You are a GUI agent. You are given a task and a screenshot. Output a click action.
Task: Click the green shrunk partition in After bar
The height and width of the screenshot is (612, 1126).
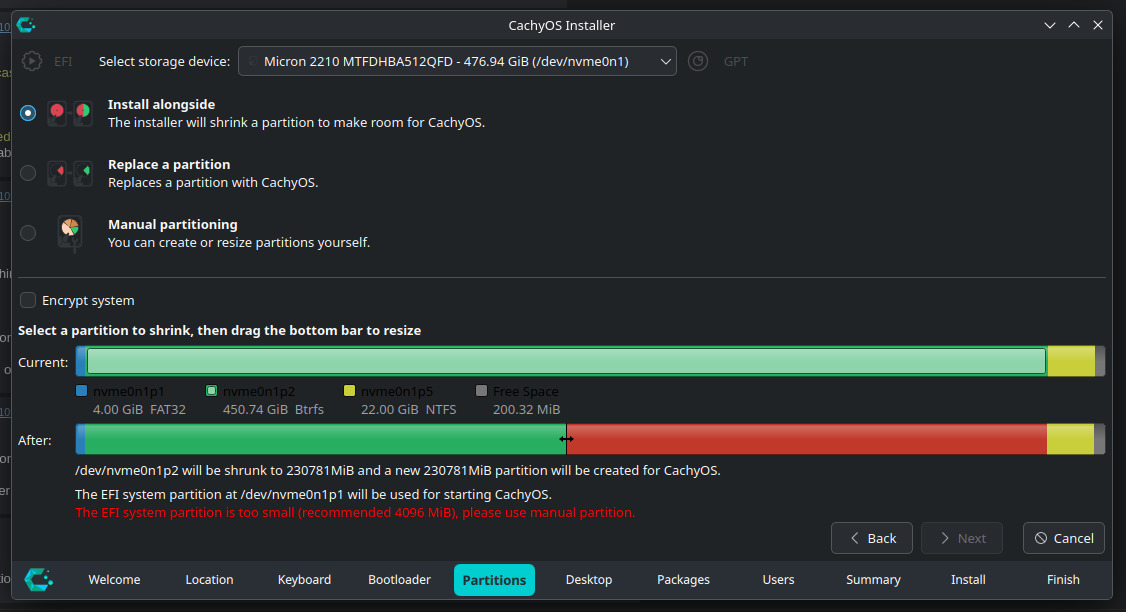[325, 439]
